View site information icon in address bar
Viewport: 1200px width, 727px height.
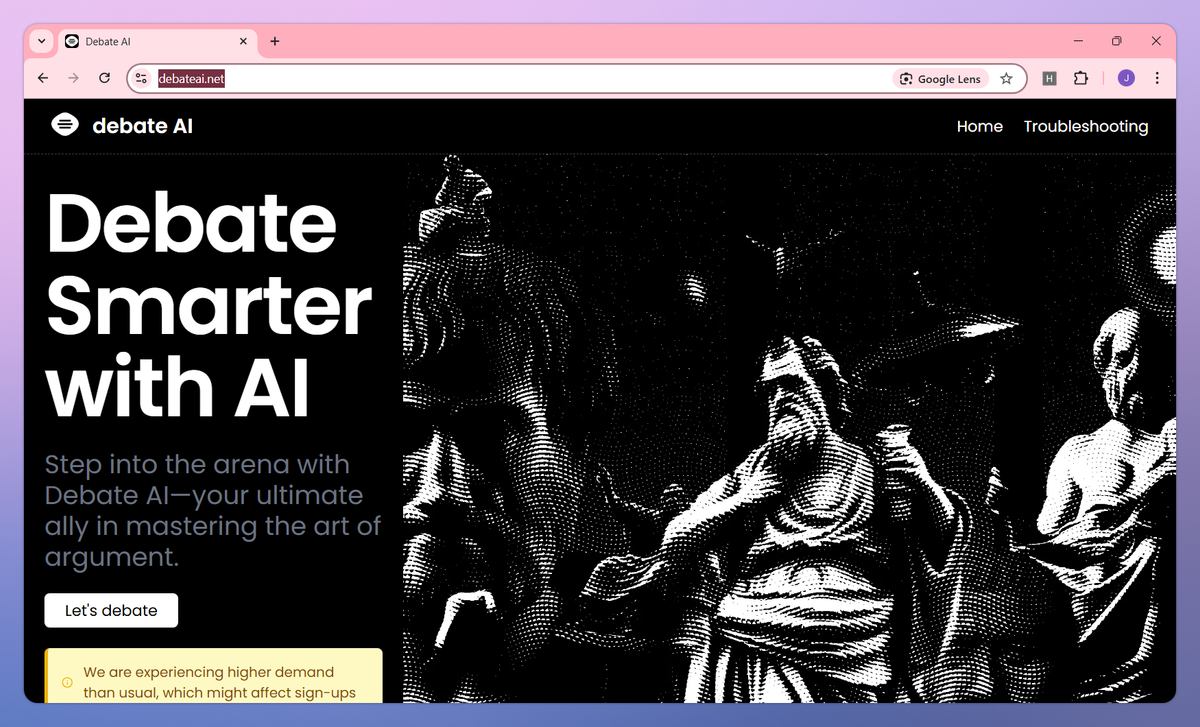click(141, 78)
